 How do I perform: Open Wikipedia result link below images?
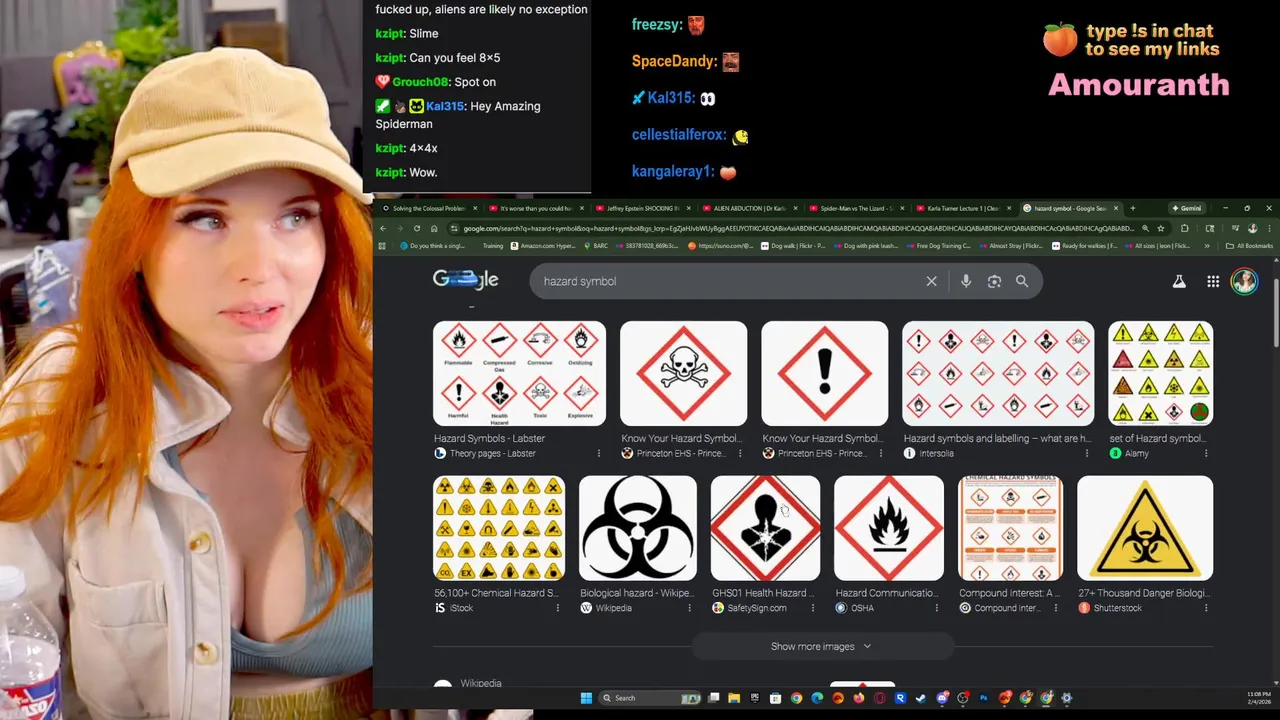[x=481, y=683]
